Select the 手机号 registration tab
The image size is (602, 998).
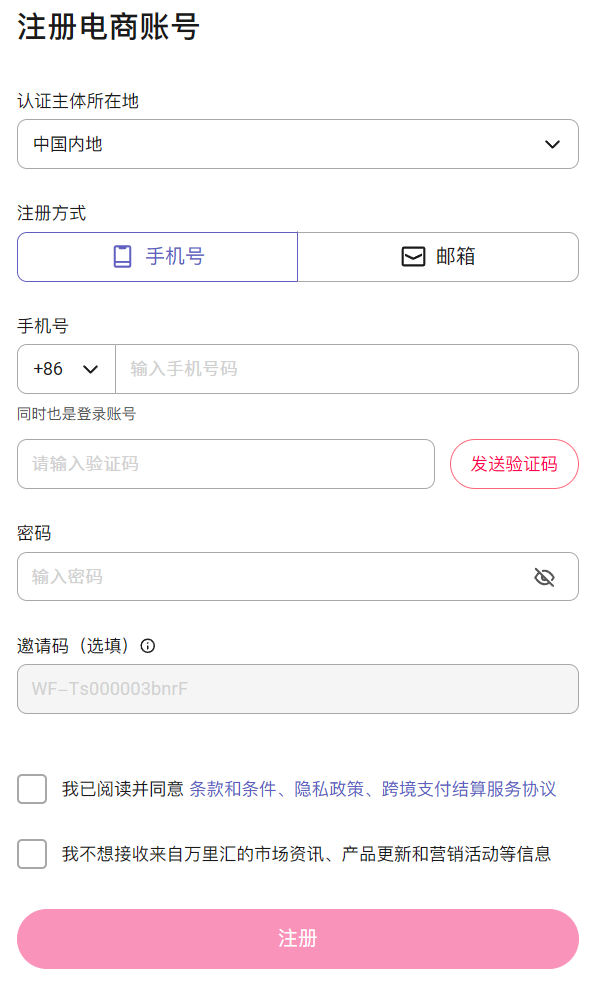[158, 257]
